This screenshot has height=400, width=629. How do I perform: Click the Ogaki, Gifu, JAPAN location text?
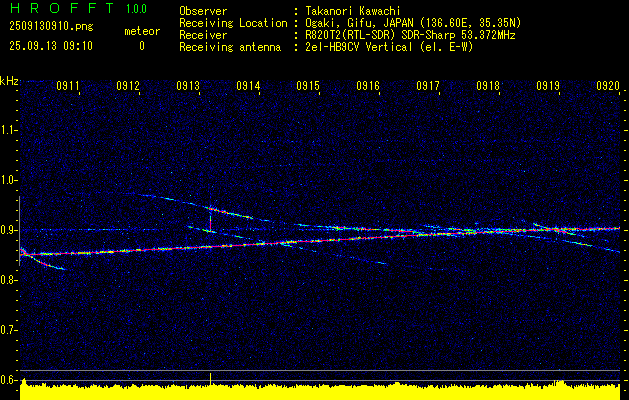412,23
